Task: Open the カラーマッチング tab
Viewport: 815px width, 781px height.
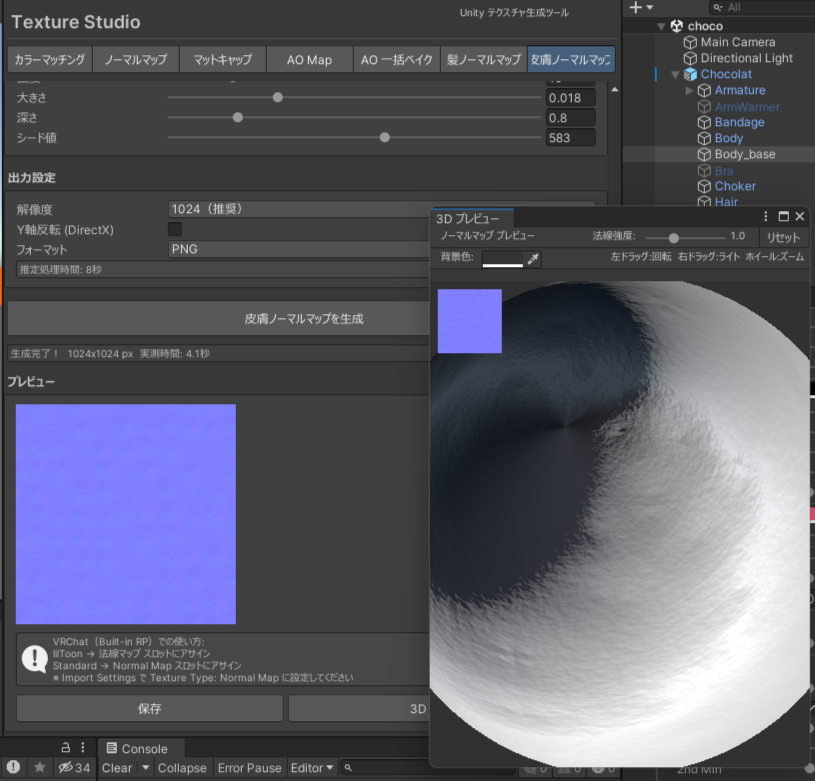Action: click(x=50, y=59)
